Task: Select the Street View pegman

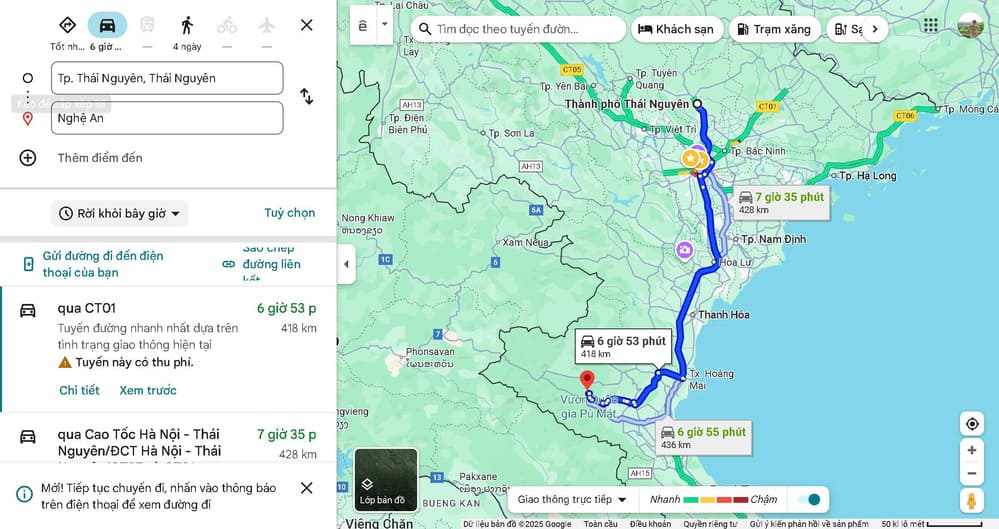Action: pos(972,501)
